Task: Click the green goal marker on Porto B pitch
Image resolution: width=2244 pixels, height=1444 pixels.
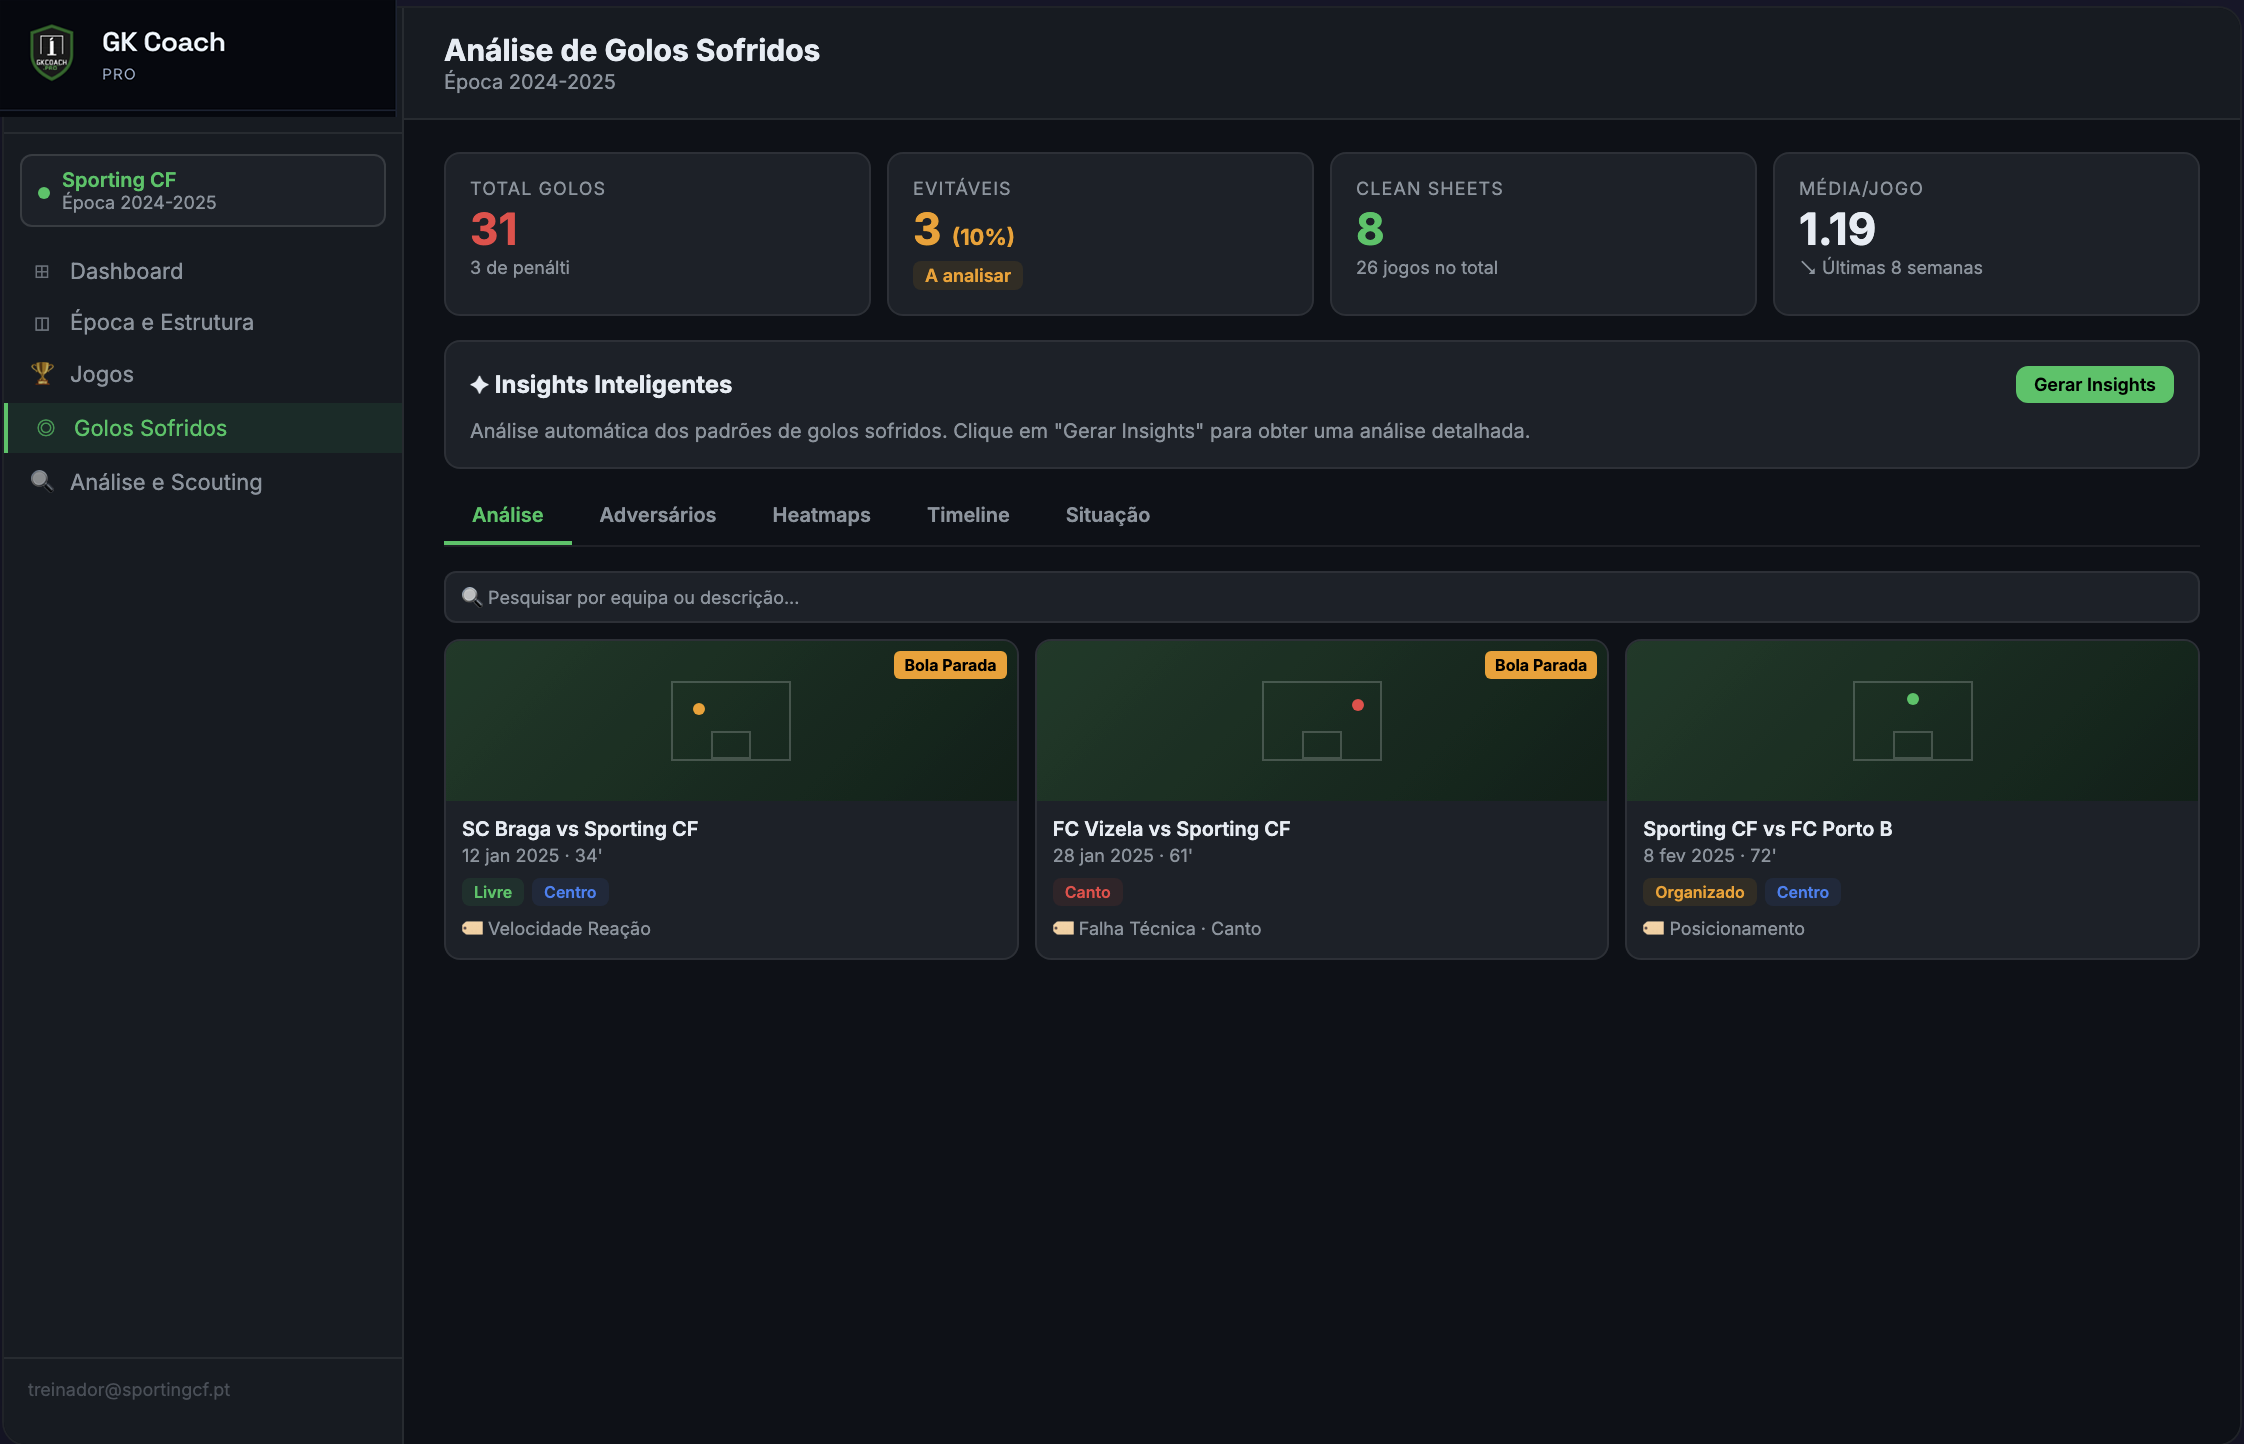Action: click(x=1913, y=699)
